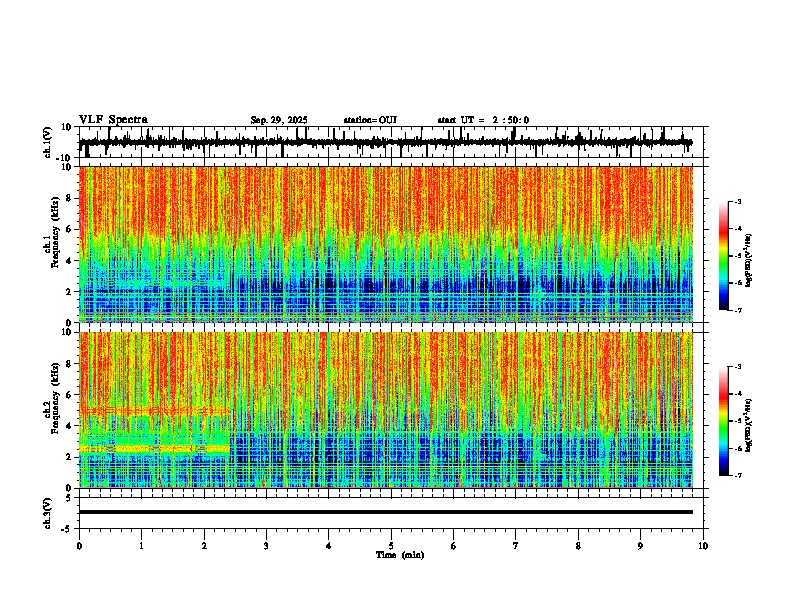792x612 pixels.
Task: Select the date text "Sep. 29, 2025"
Action: pyautogui.click(x=279, y=120)
